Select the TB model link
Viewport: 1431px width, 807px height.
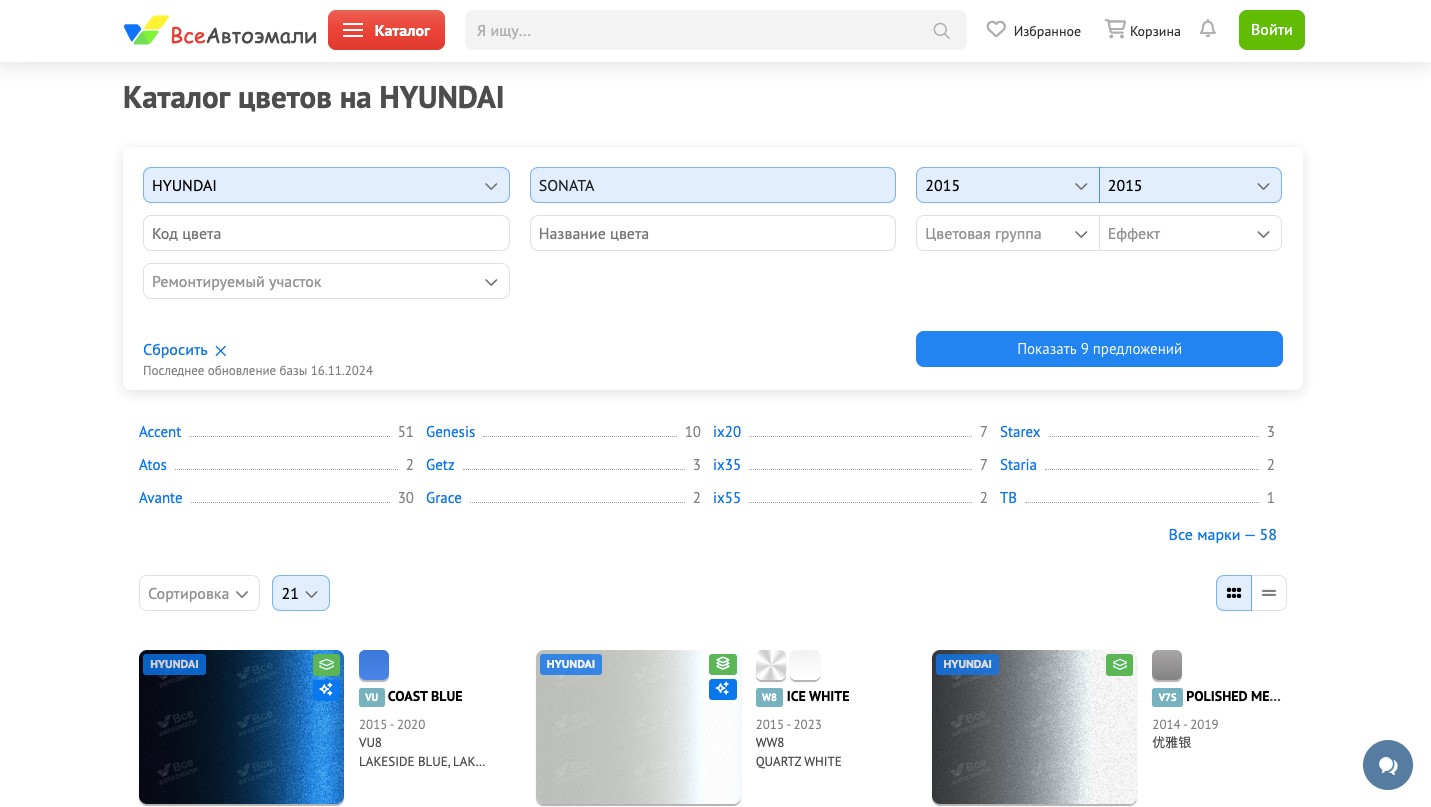(x=1008, y=498)
